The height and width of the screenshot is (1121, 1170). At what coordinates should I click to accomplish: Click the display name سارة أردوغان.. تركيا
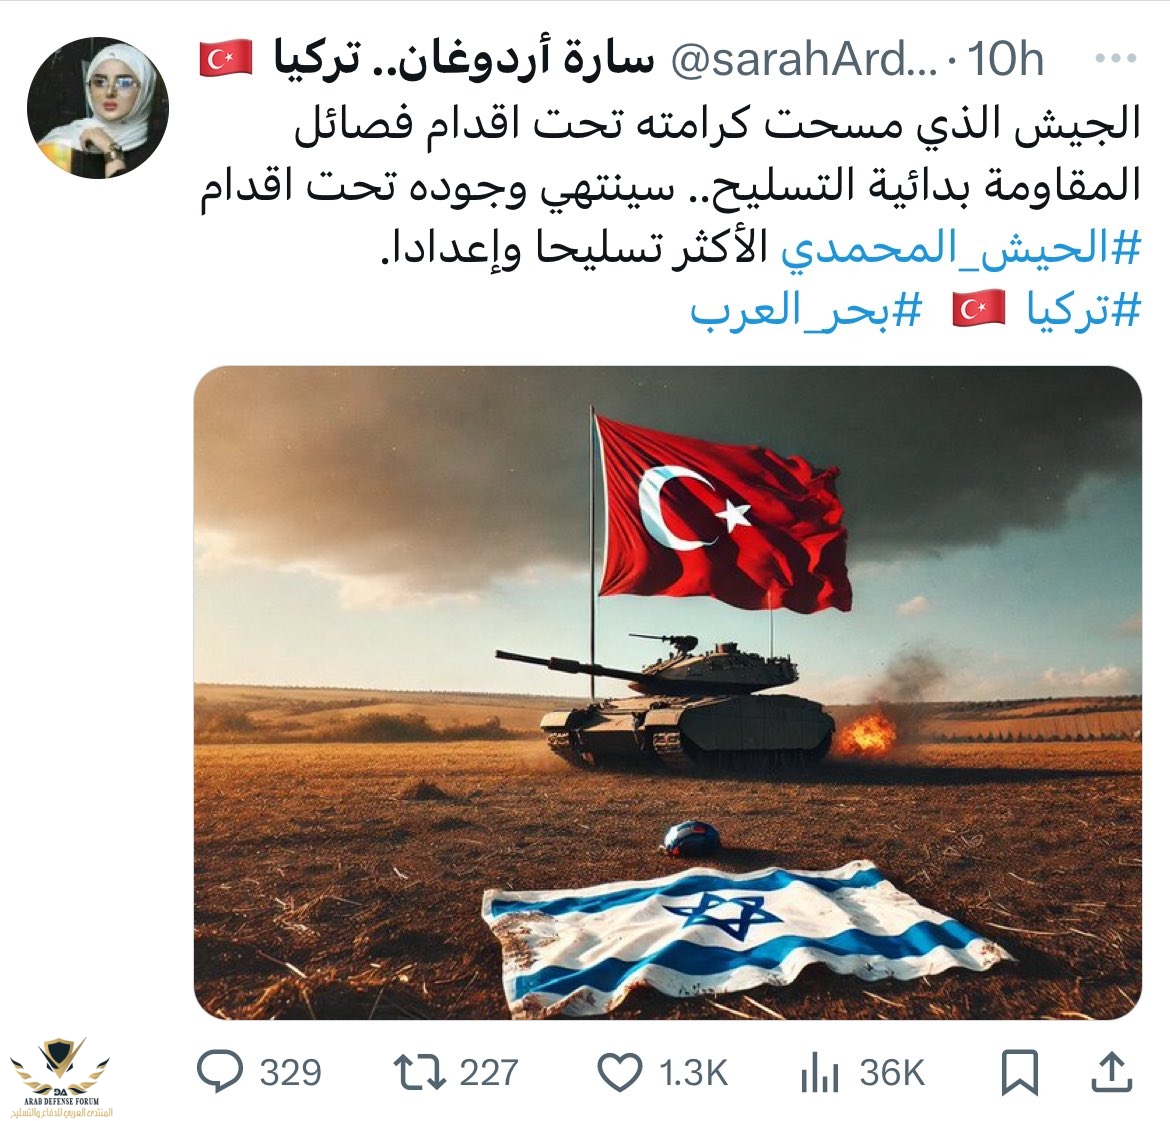(464, 60)
